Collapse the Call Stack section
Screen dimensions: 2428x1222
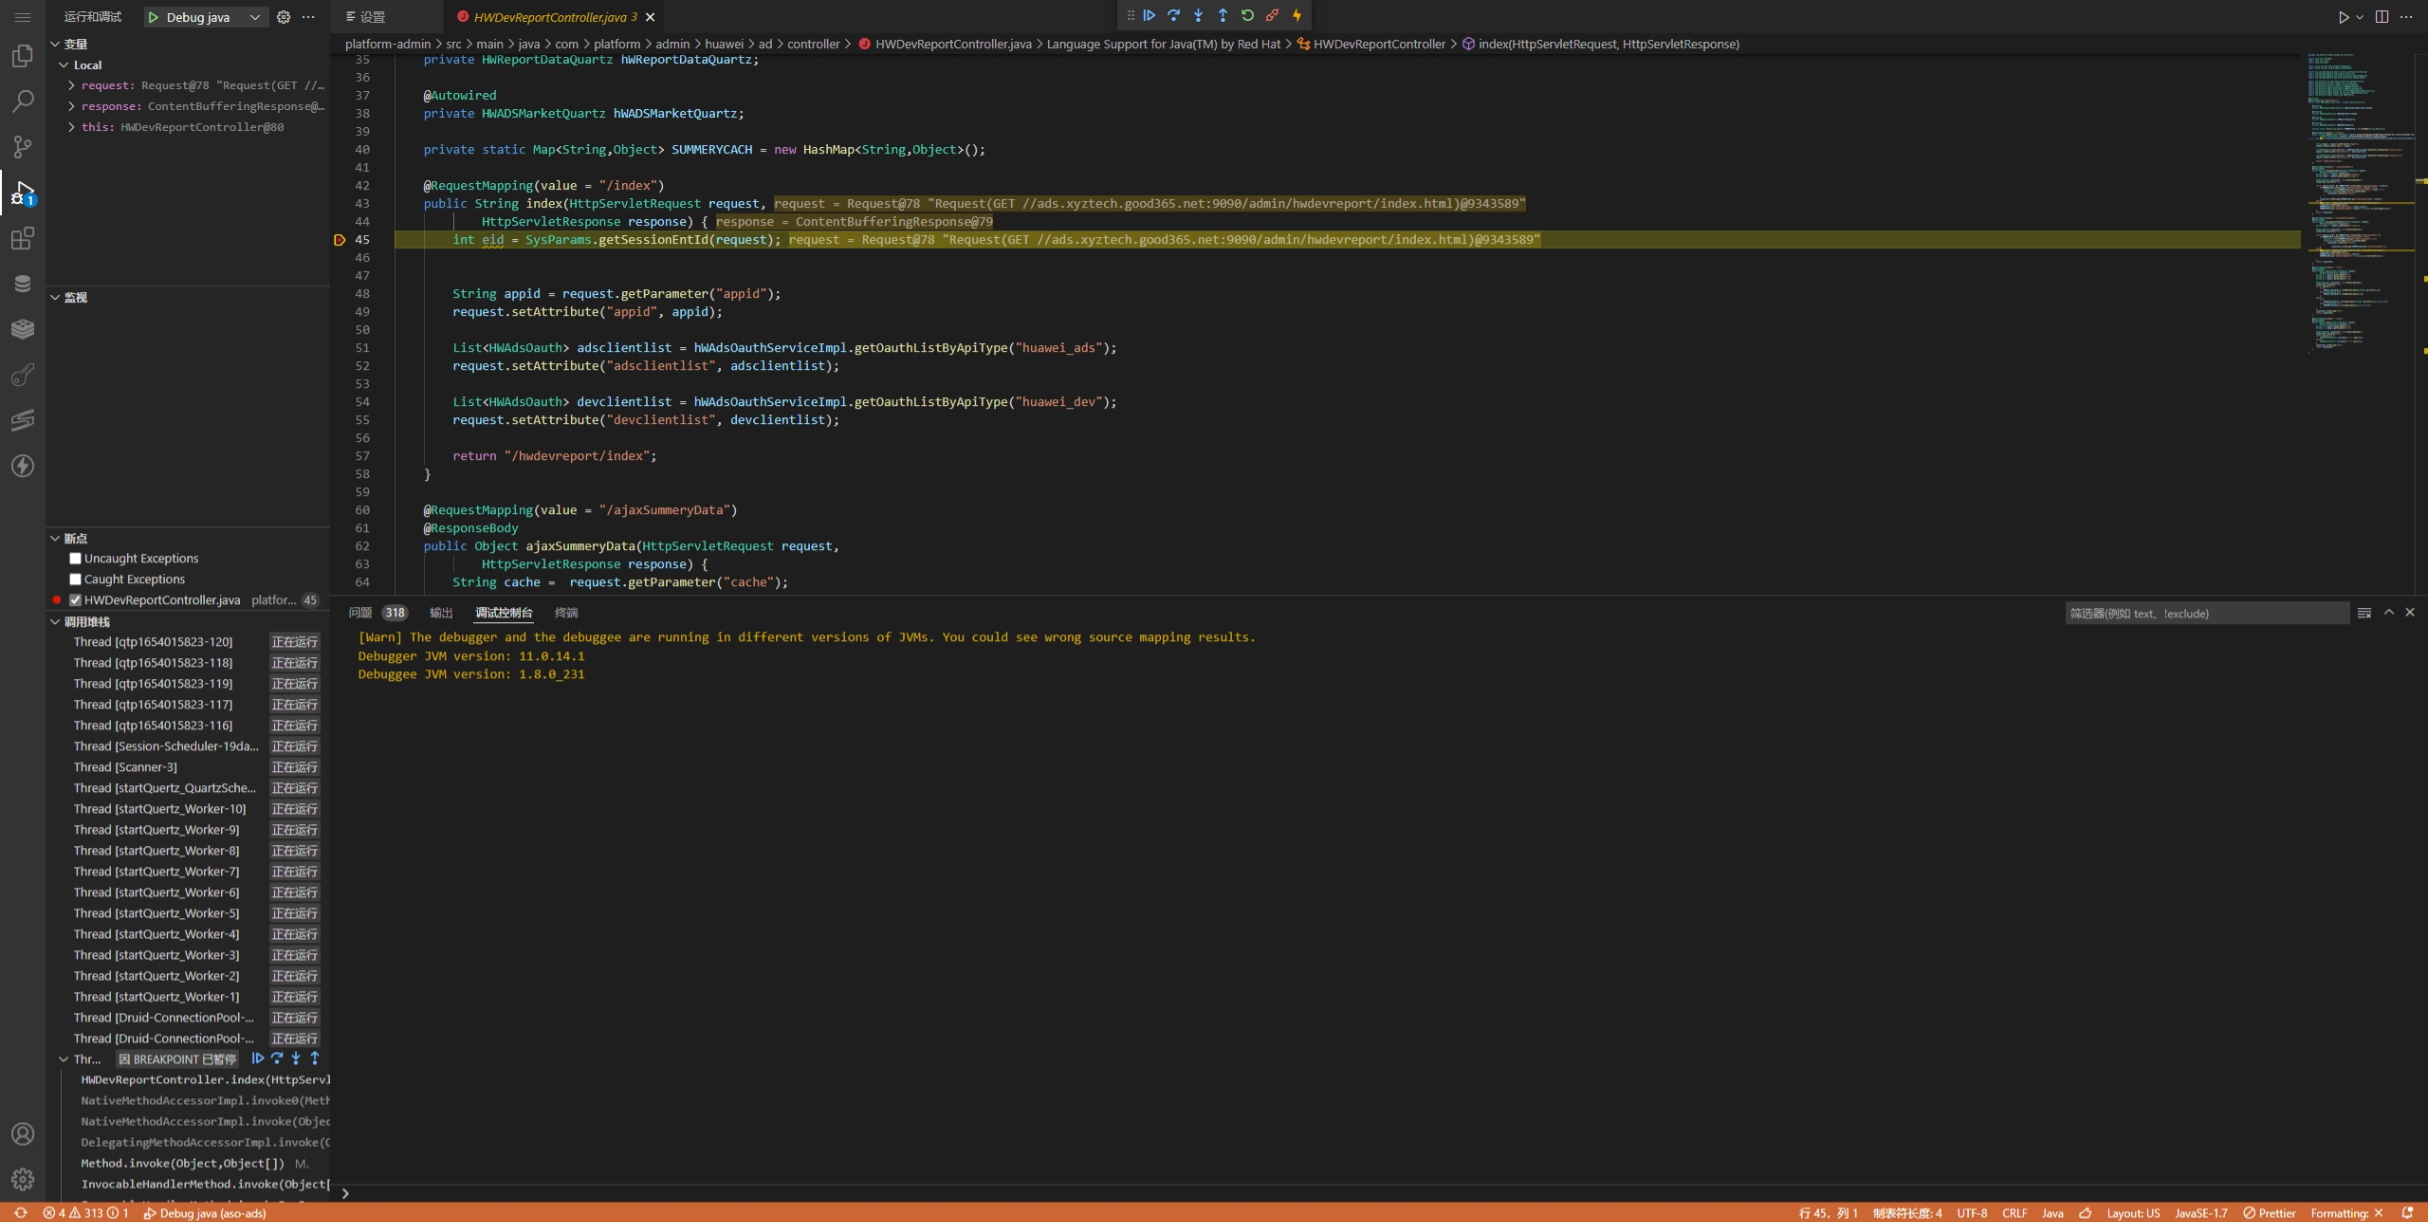click(x=55, y=622)
